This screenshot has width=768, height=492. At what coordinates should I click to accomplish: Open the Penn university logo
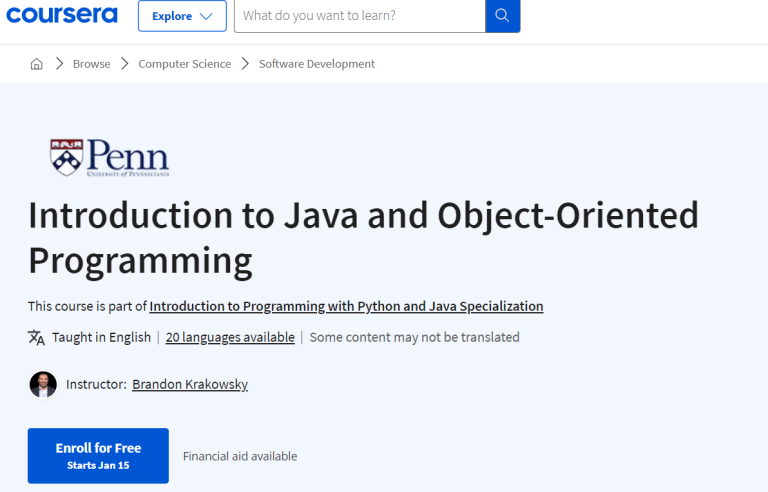tap(109, 158)
